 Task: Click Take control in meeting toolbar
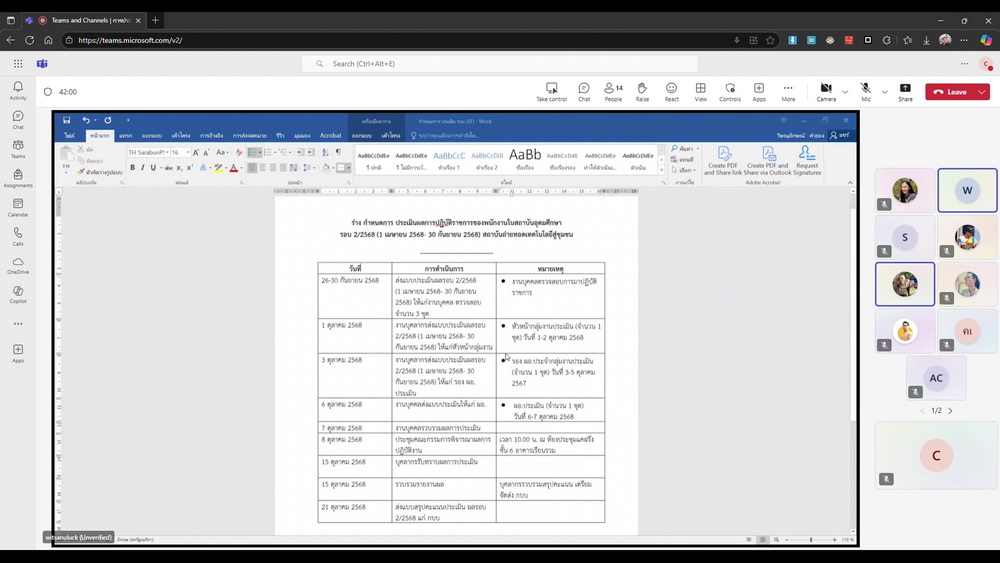551,92
